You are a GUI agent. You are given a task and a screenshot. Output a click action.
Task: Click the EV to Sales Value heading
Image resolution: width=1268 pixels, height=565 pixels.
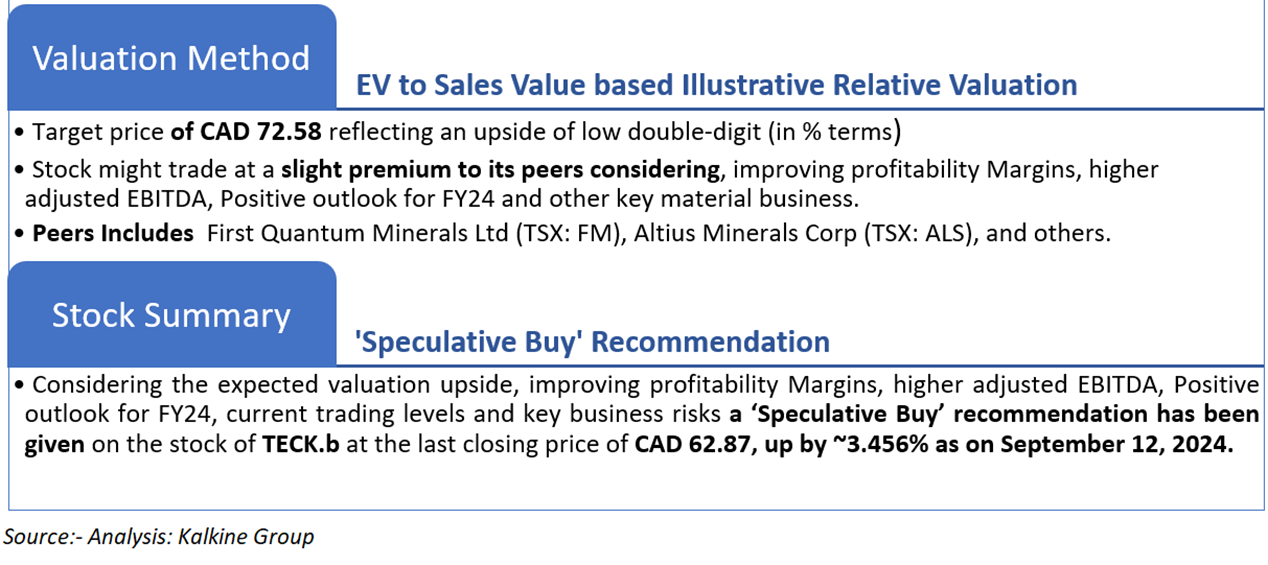(717, 85)
